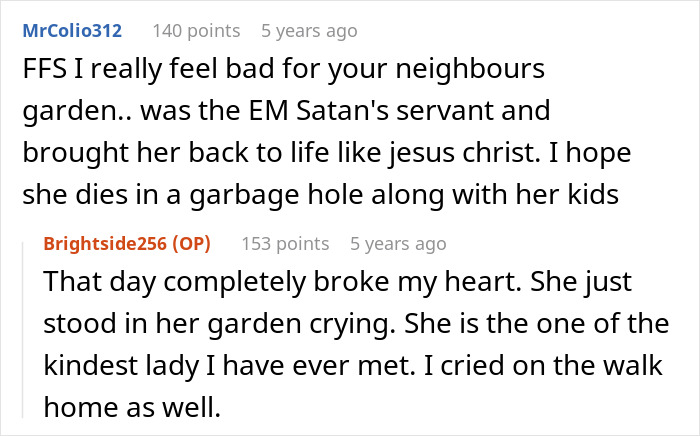
Task: Click the line starting "That day completely broke"
Action: tap(337, 285)
